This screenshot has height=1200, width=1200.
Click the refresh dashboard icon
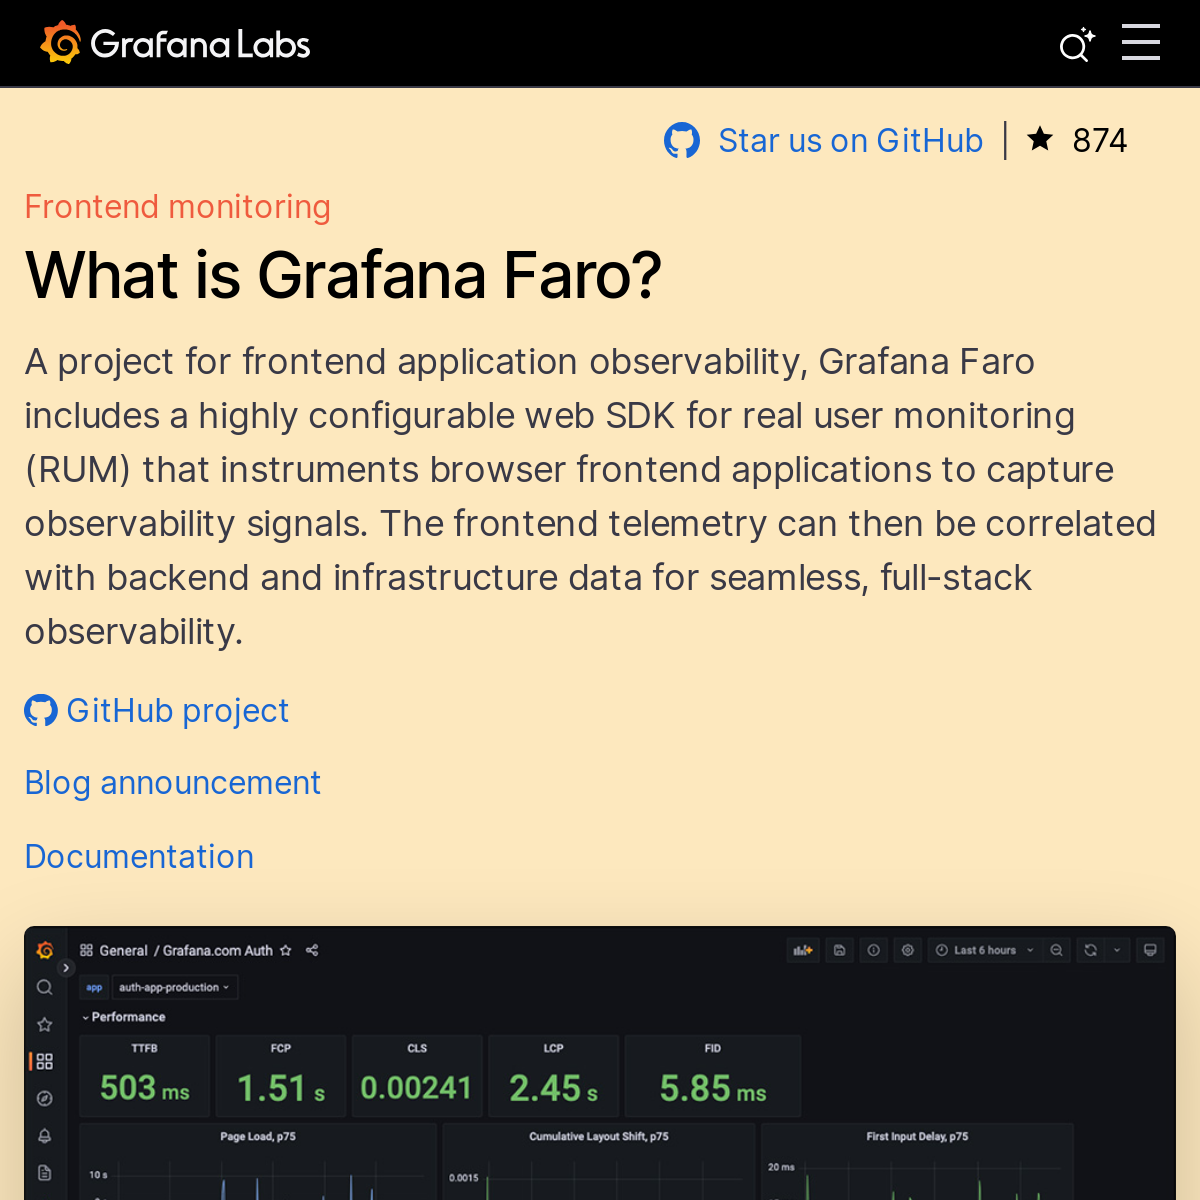click(1091, 950)
